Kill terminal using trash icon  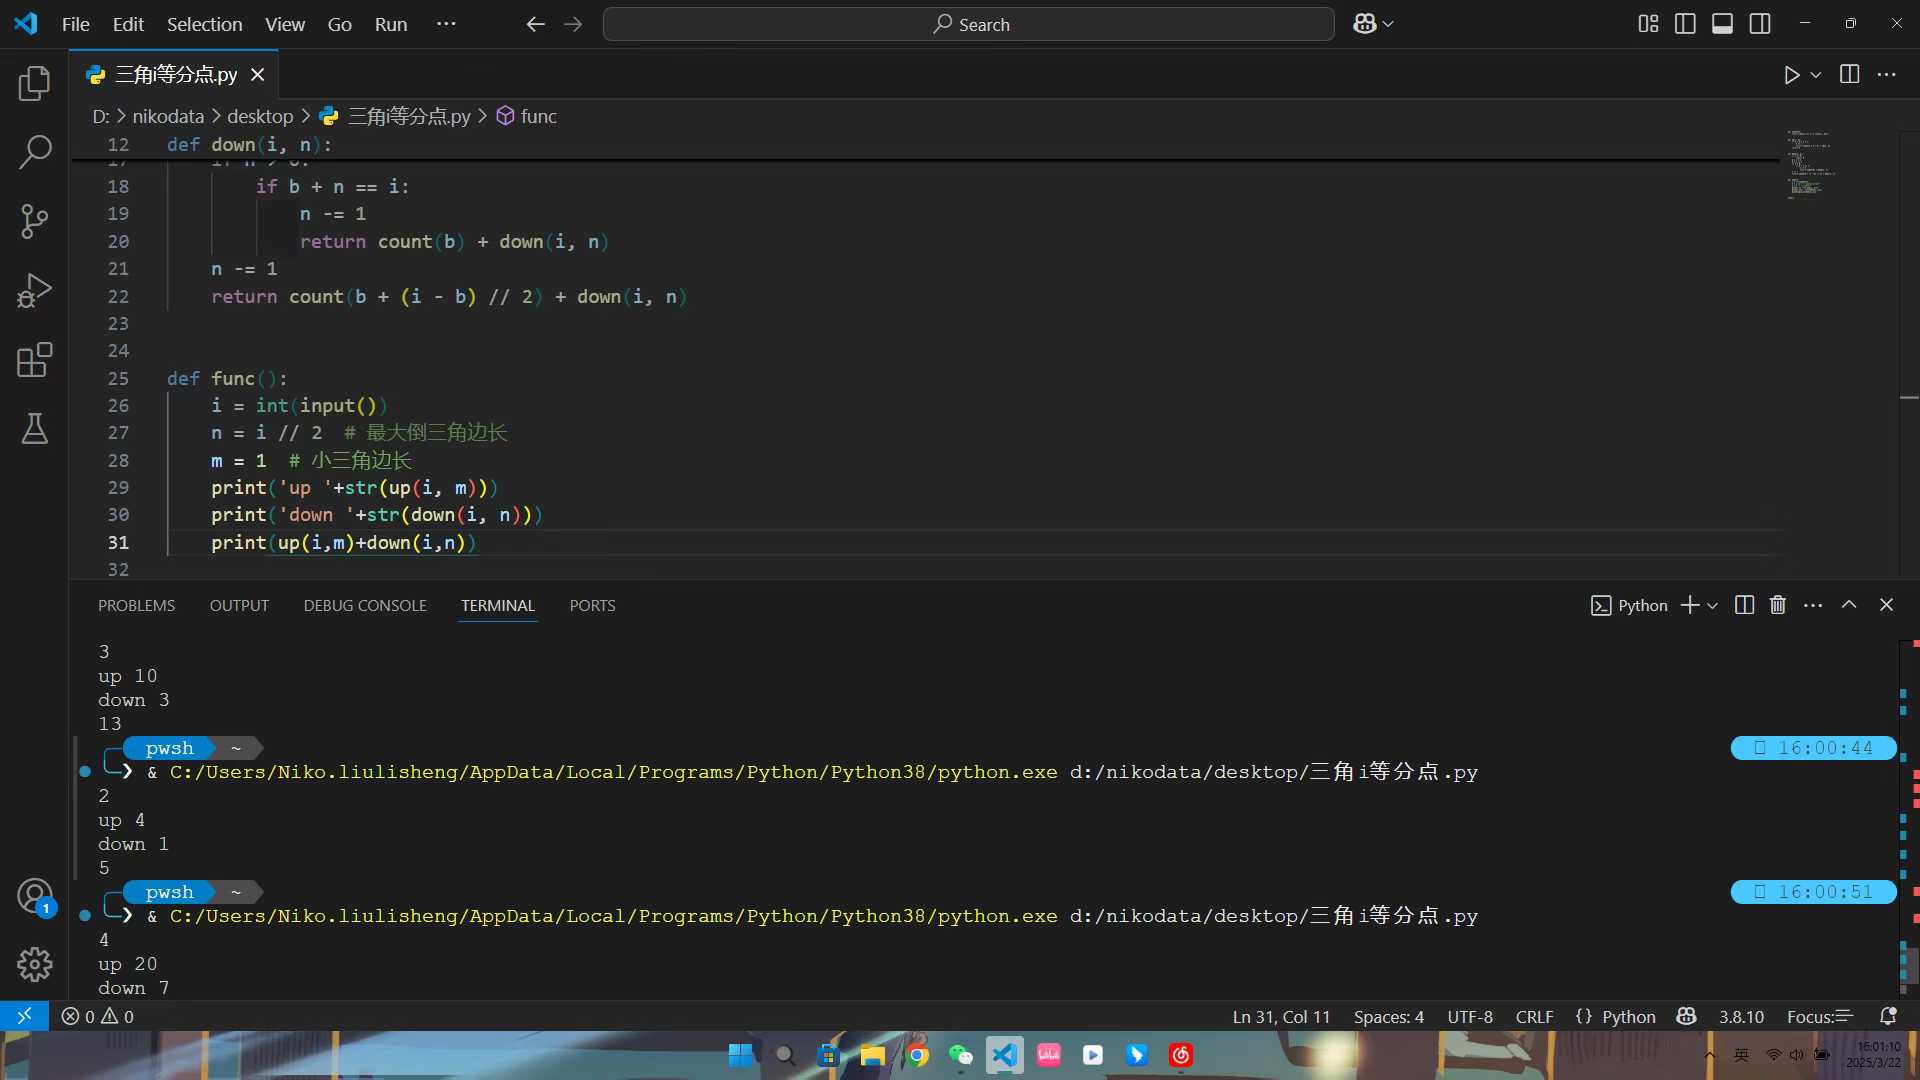[x=1778, y=605]
